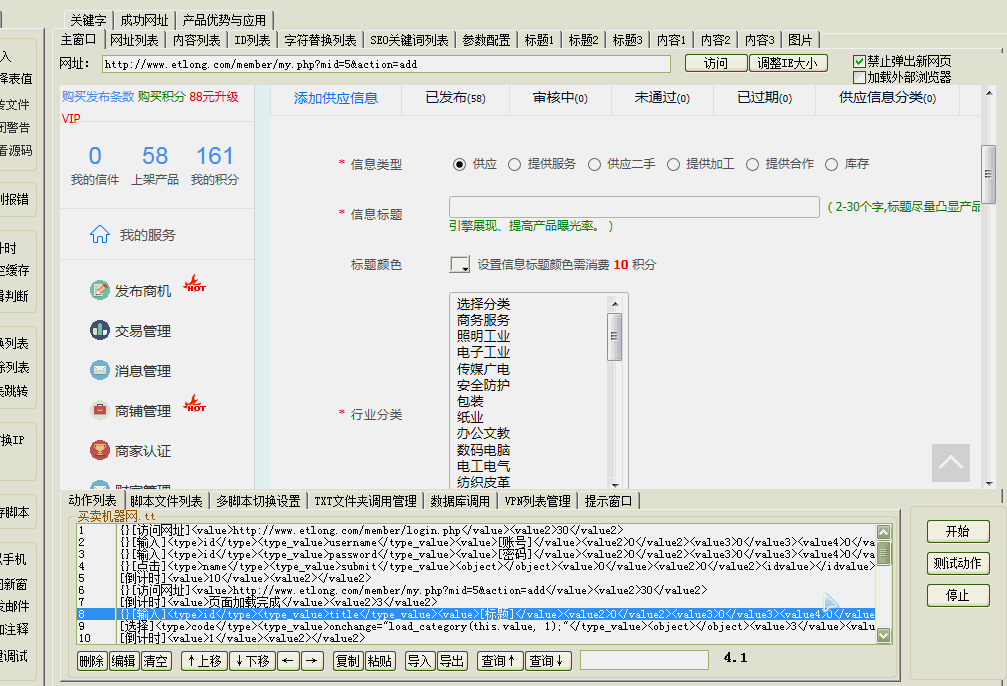Click 购买发布条数 link

[x=98, y=96]
